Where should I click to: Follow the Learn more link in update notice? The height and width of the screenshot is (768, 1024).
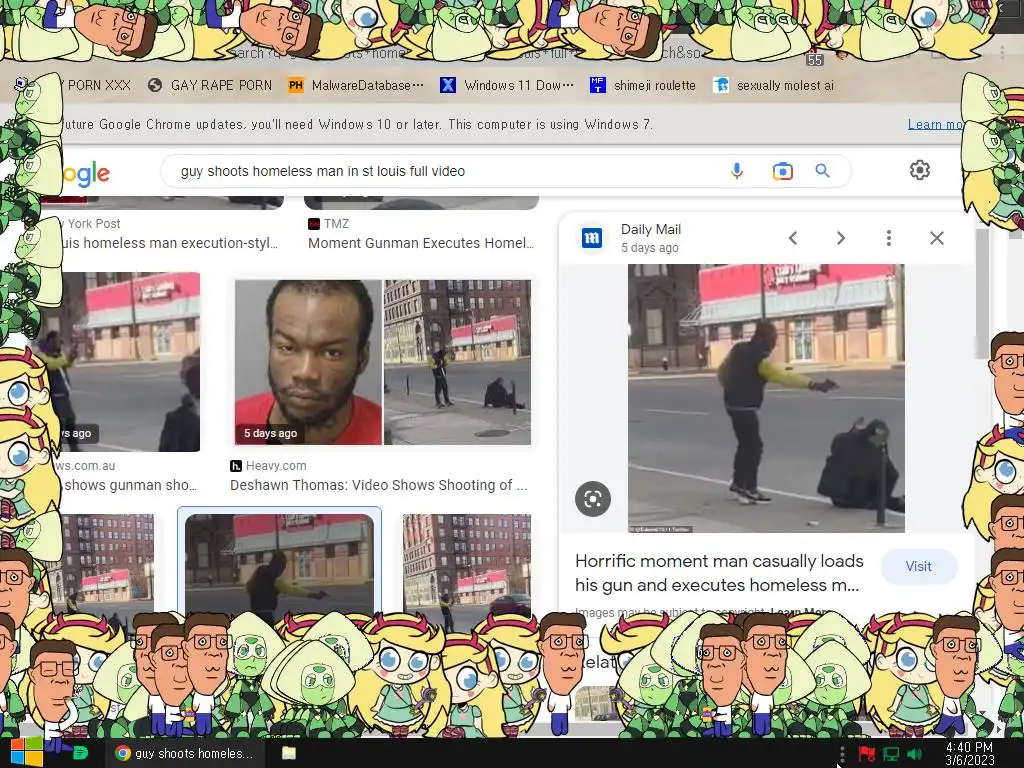click(x=935, y=124)
